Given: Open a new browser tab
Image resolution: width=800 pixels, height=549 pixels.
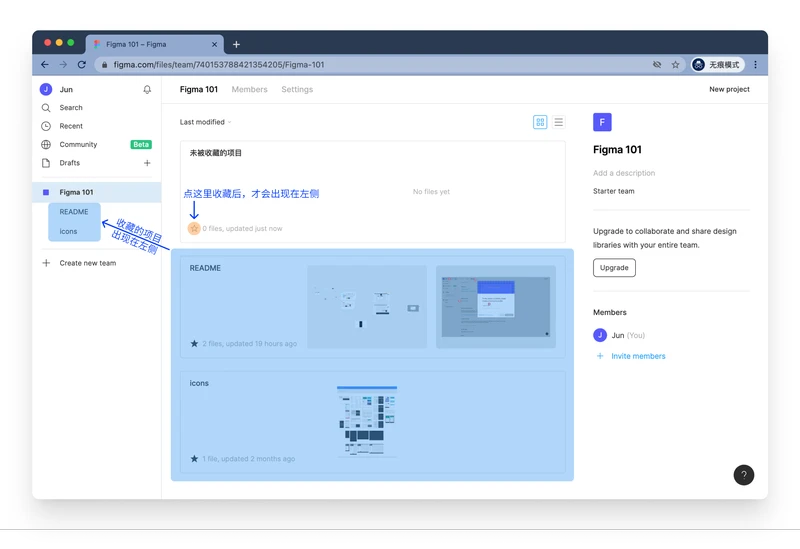Looking at the screenshot, I should [236, 44].
